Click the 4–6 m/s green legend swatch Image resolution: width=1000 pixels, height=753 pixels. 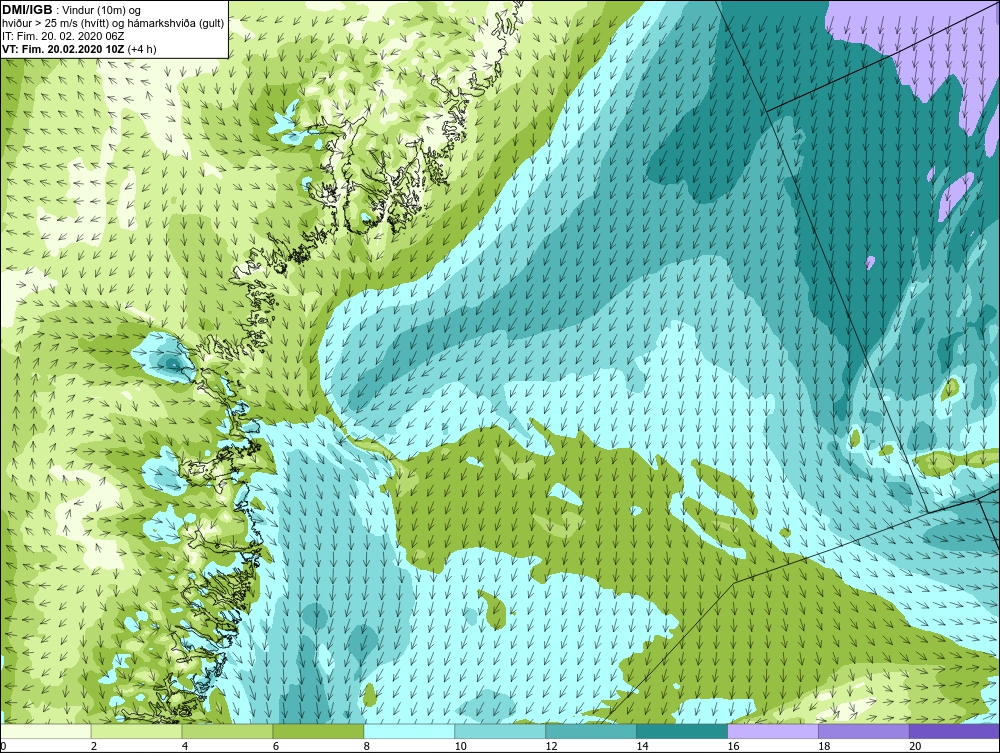tap(227, 731)
